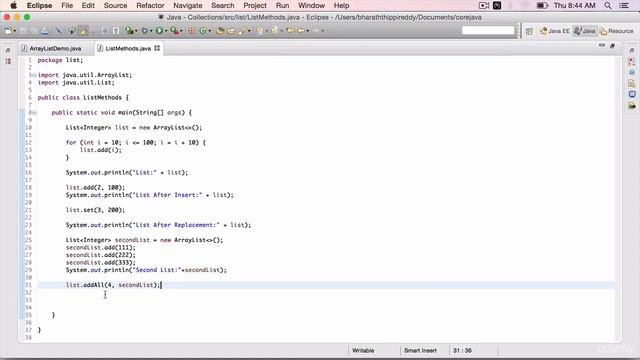
Task: Open the Navigate menu
Action: 188,5
